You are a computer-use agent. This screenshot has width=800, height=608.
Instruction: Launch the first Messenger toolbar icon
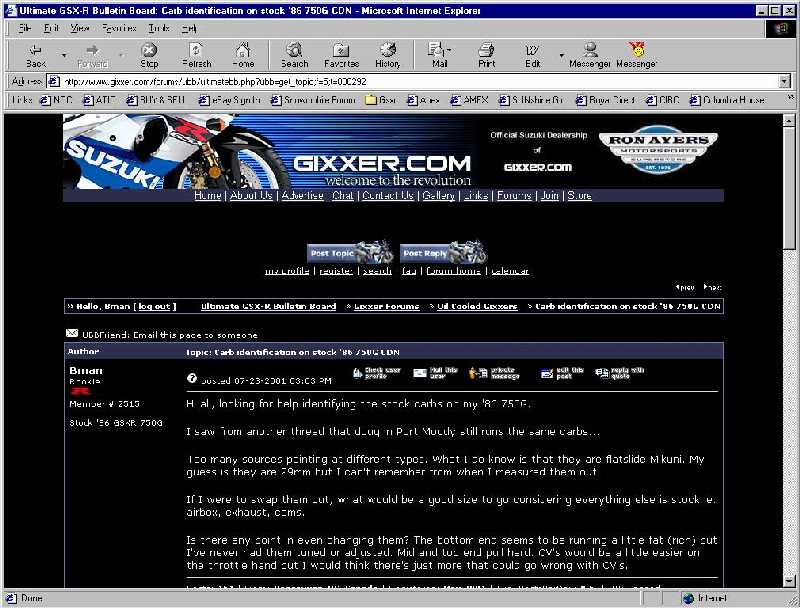(x=590, y=56)
